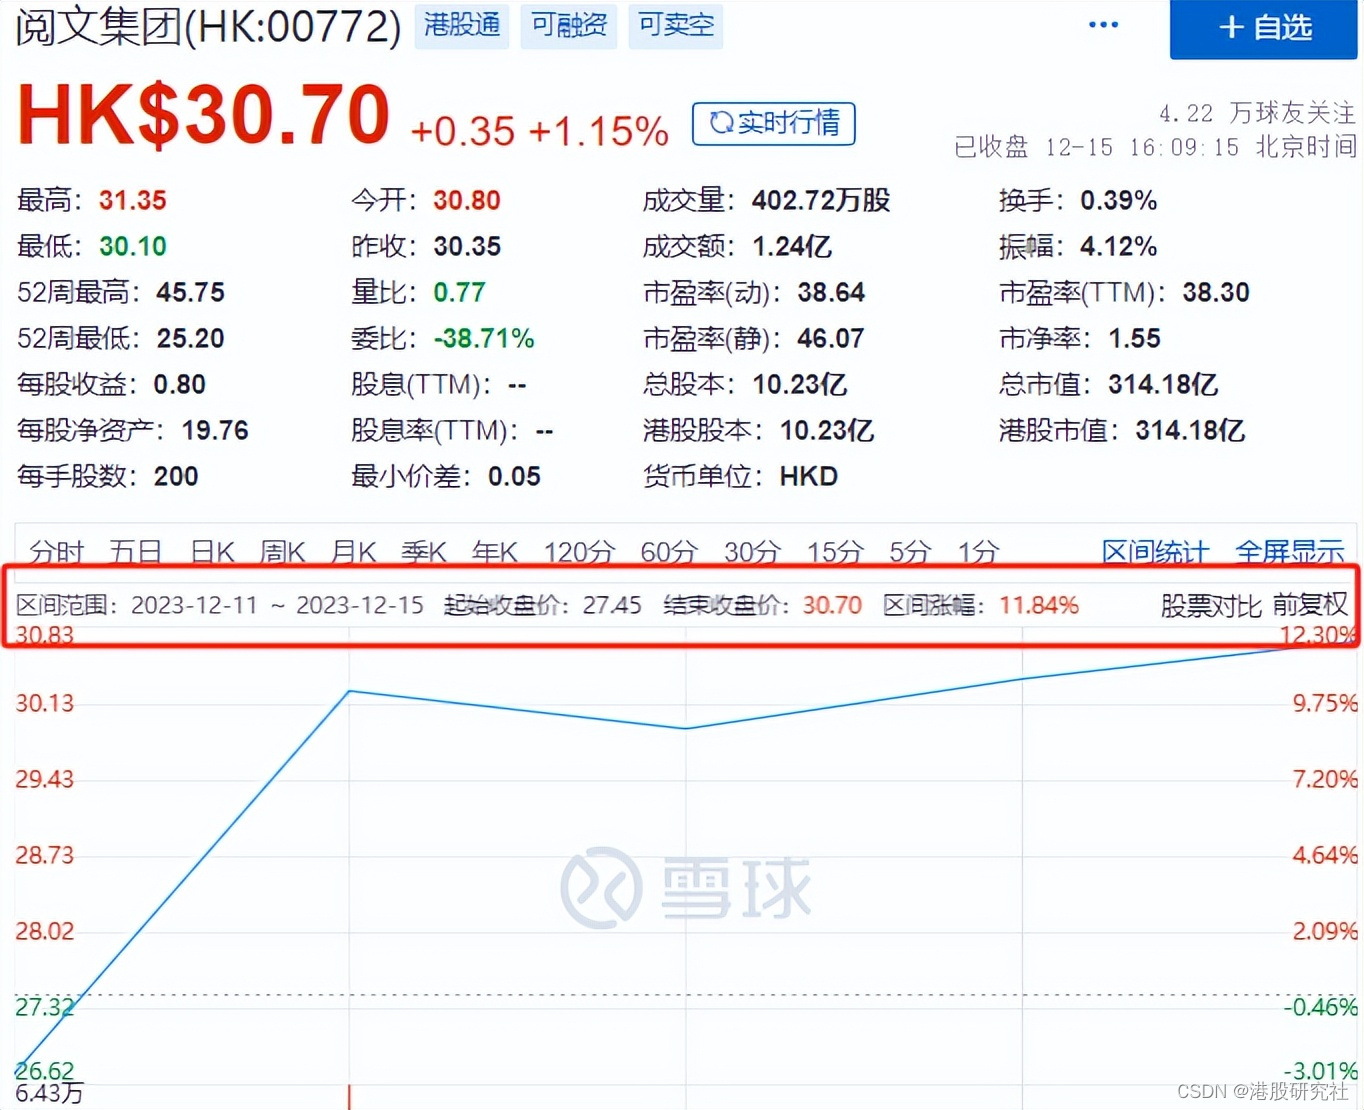Switch to the 60分 chart tab
Image resolution: width=1364 pixels, height=1110 pixels.
tap(669, 551)
